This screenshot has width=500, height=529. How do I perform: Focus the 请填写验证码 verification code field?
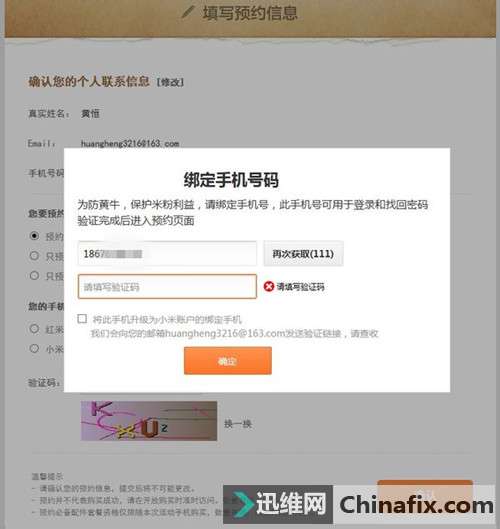[167, 286]
